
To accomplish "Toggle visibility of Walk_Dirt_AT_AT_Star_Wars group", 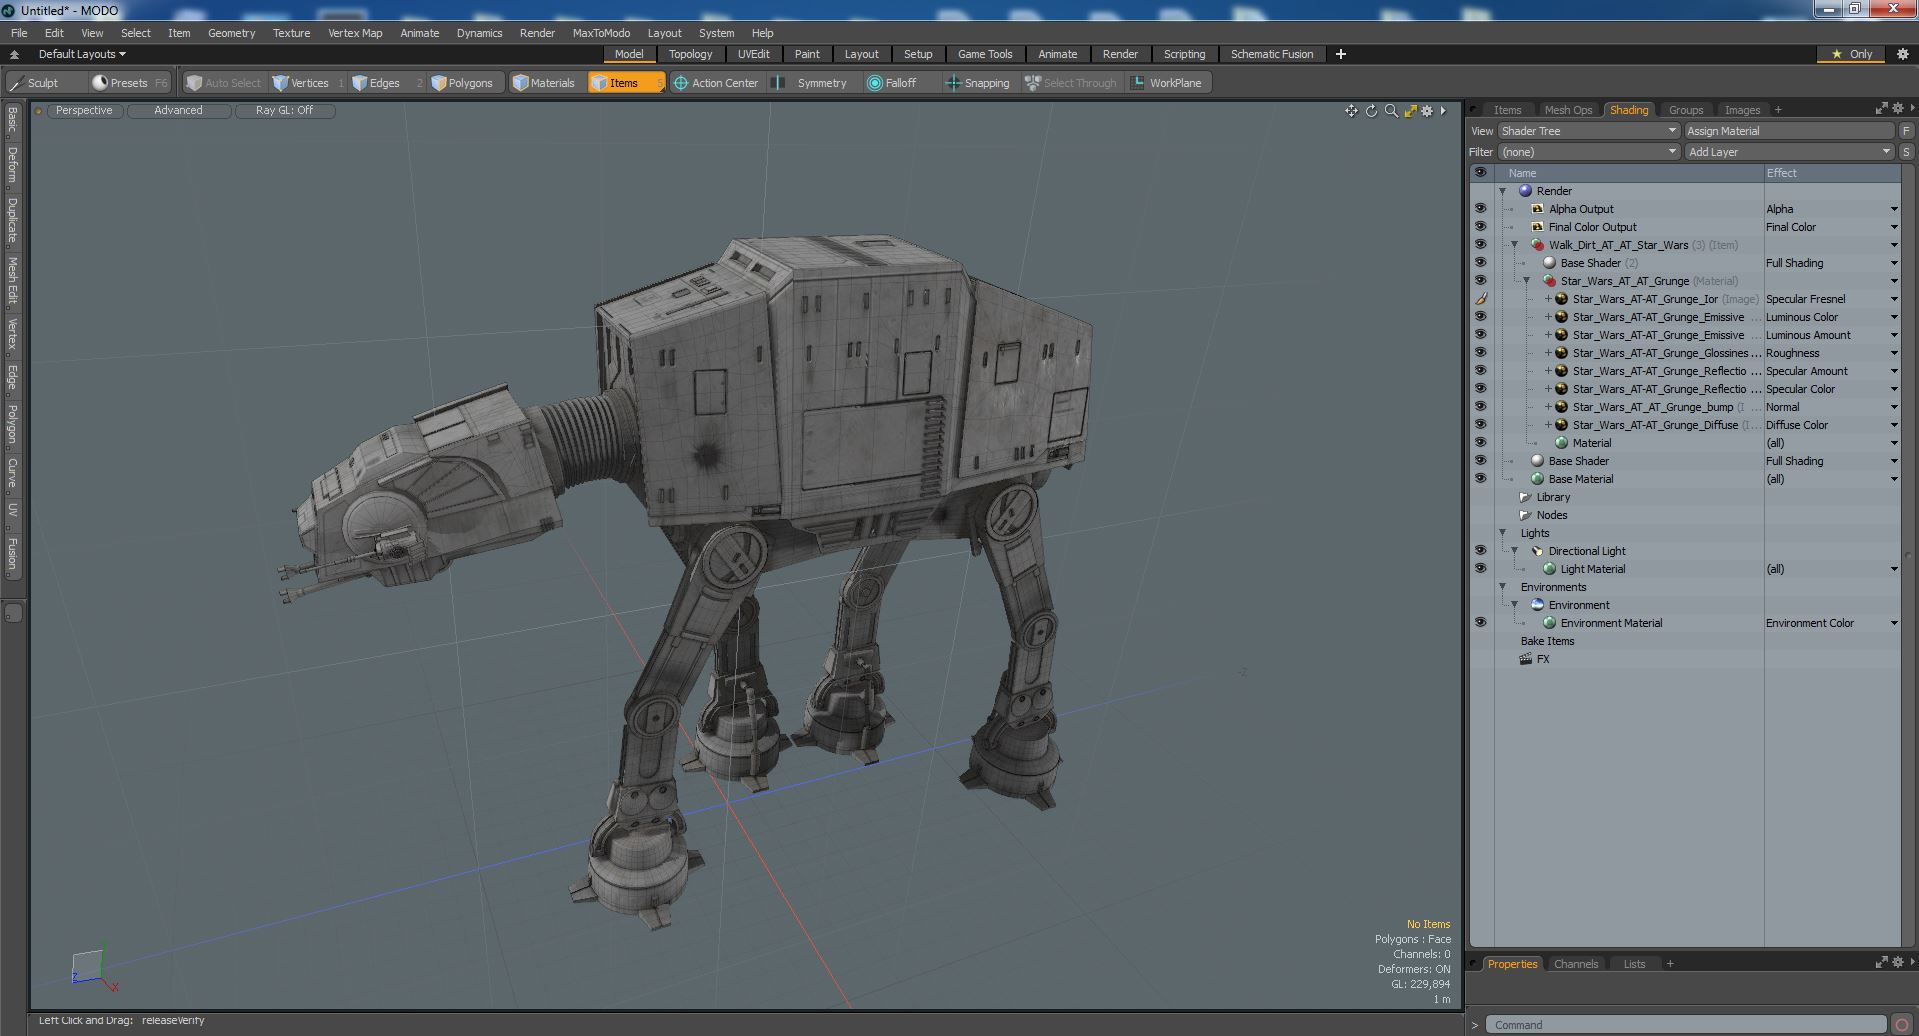I will pyautogui.click(x=1480, y=245).
